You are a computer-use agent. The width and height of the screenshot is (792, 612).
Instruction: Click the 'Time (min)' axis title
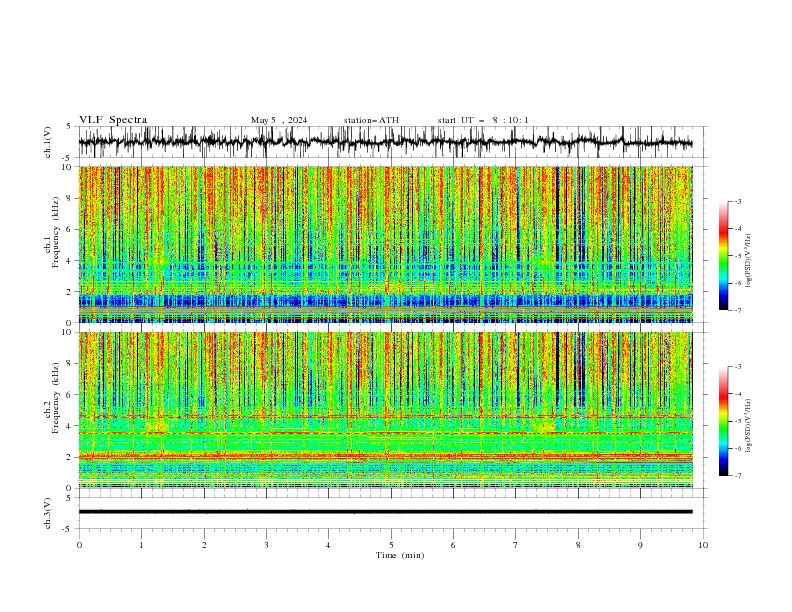click(x=400, y=555)
